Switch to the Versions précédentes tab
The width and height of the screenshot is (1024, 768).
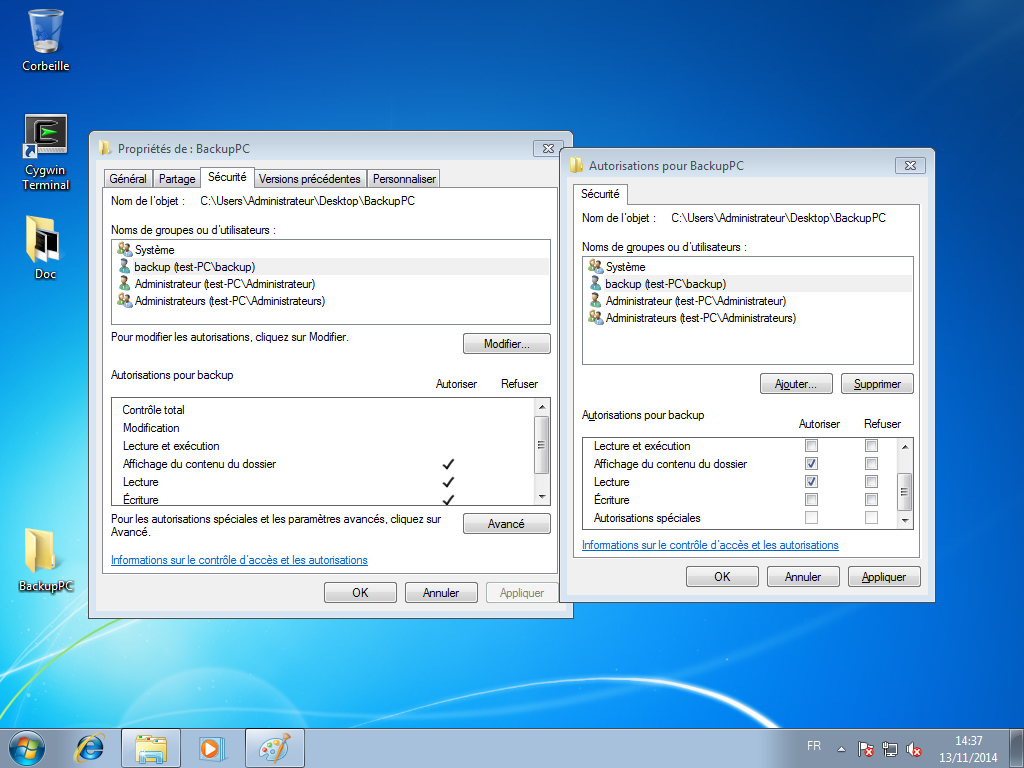[x=309, y=179]
